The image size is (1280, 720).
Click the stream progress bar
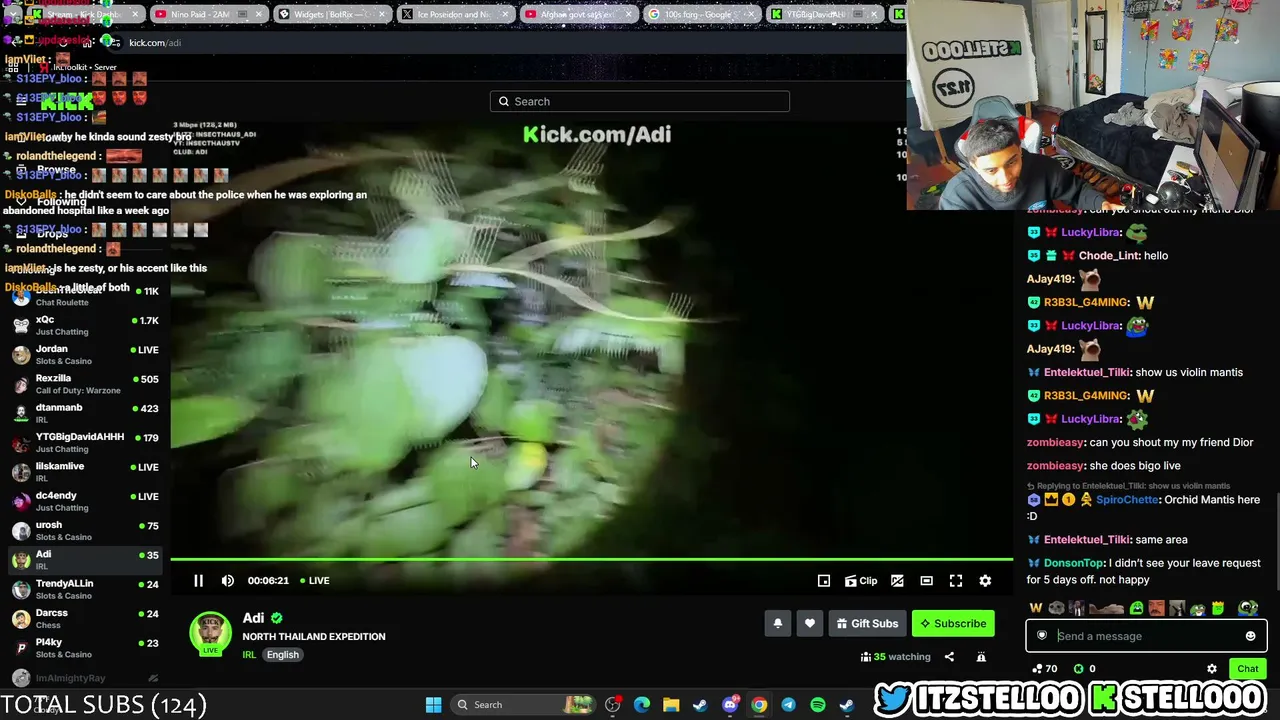pyautogui.click(x=592, y=560)
